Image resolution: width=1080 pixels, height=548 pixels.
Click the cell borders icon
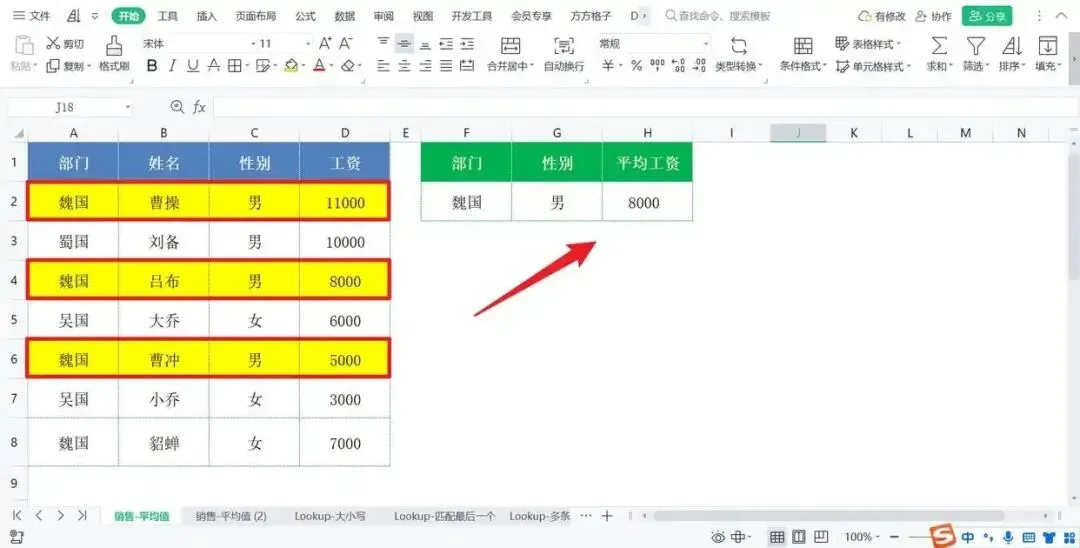pyautogui.click(x=234, y=65)
